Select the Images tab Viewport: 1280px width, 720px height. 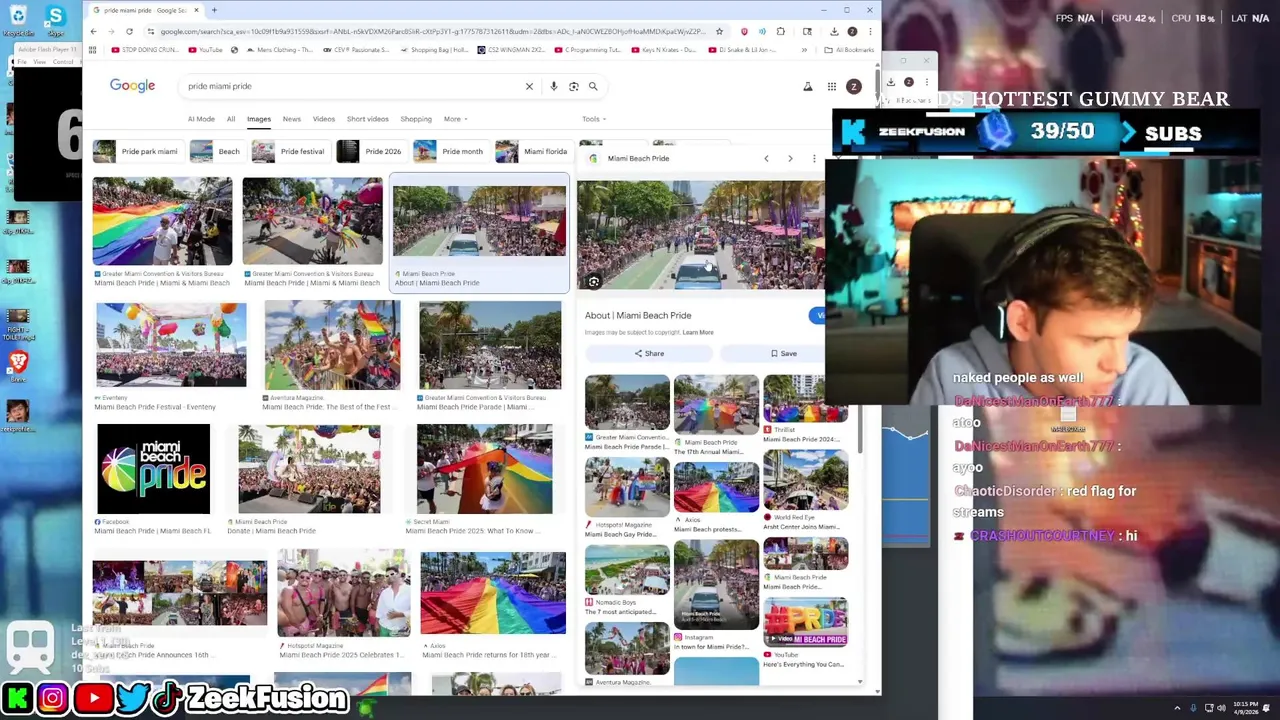[x=259, y=119]
